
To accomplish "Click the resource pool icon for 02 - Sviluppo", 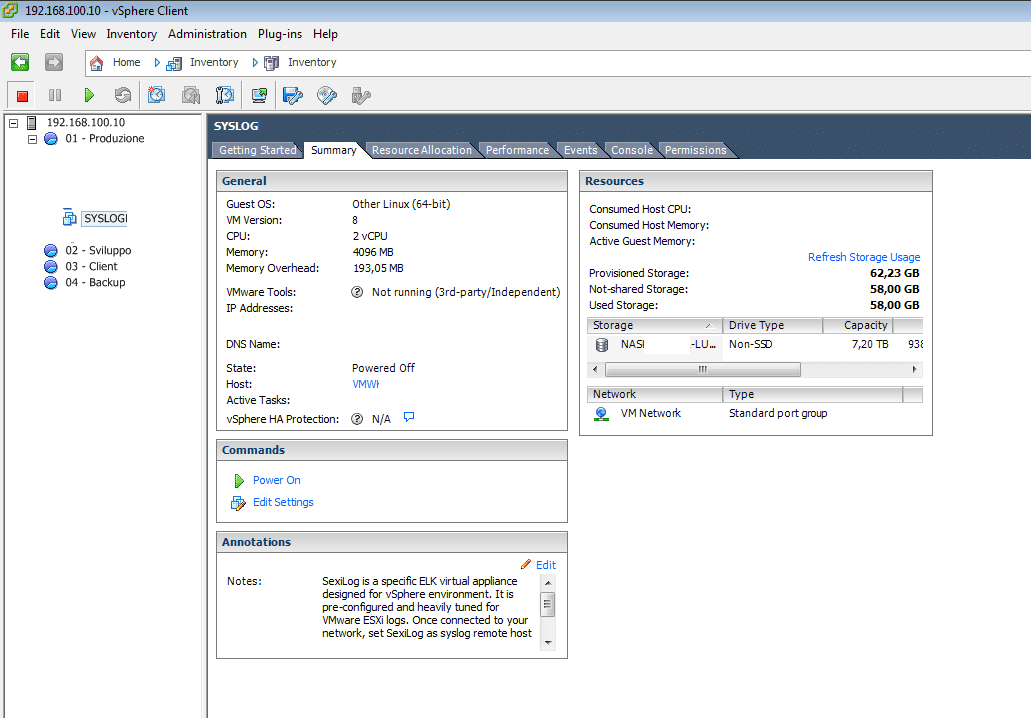I will point(51,251).
